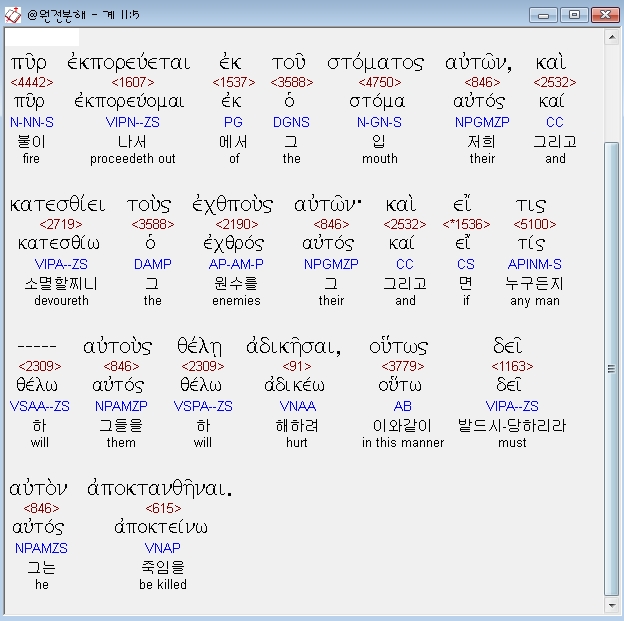Click Strong's number <*1536>
Viewport: 624px width, 621px height.
point(466,225)
